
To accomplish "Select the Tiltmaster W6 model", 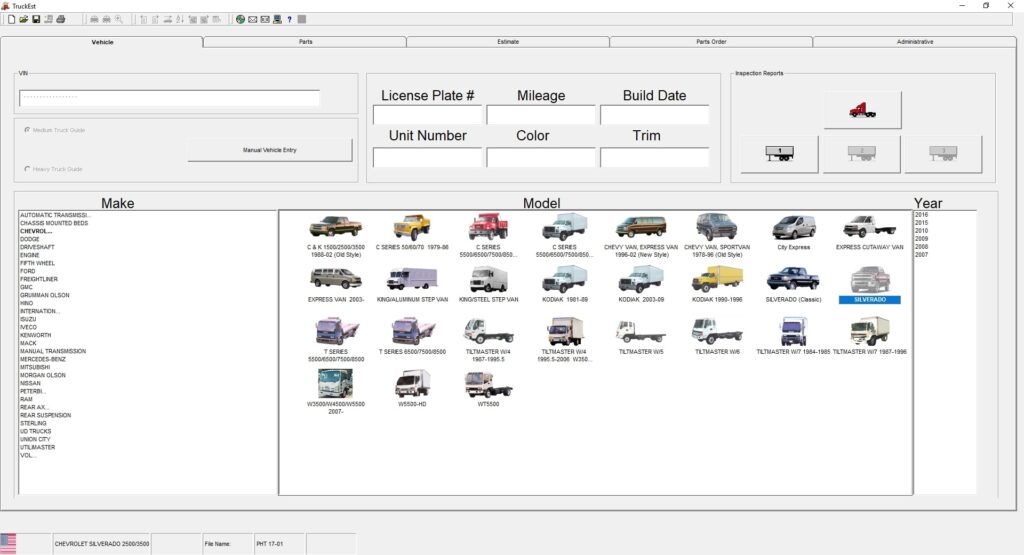I will (717, 337).
